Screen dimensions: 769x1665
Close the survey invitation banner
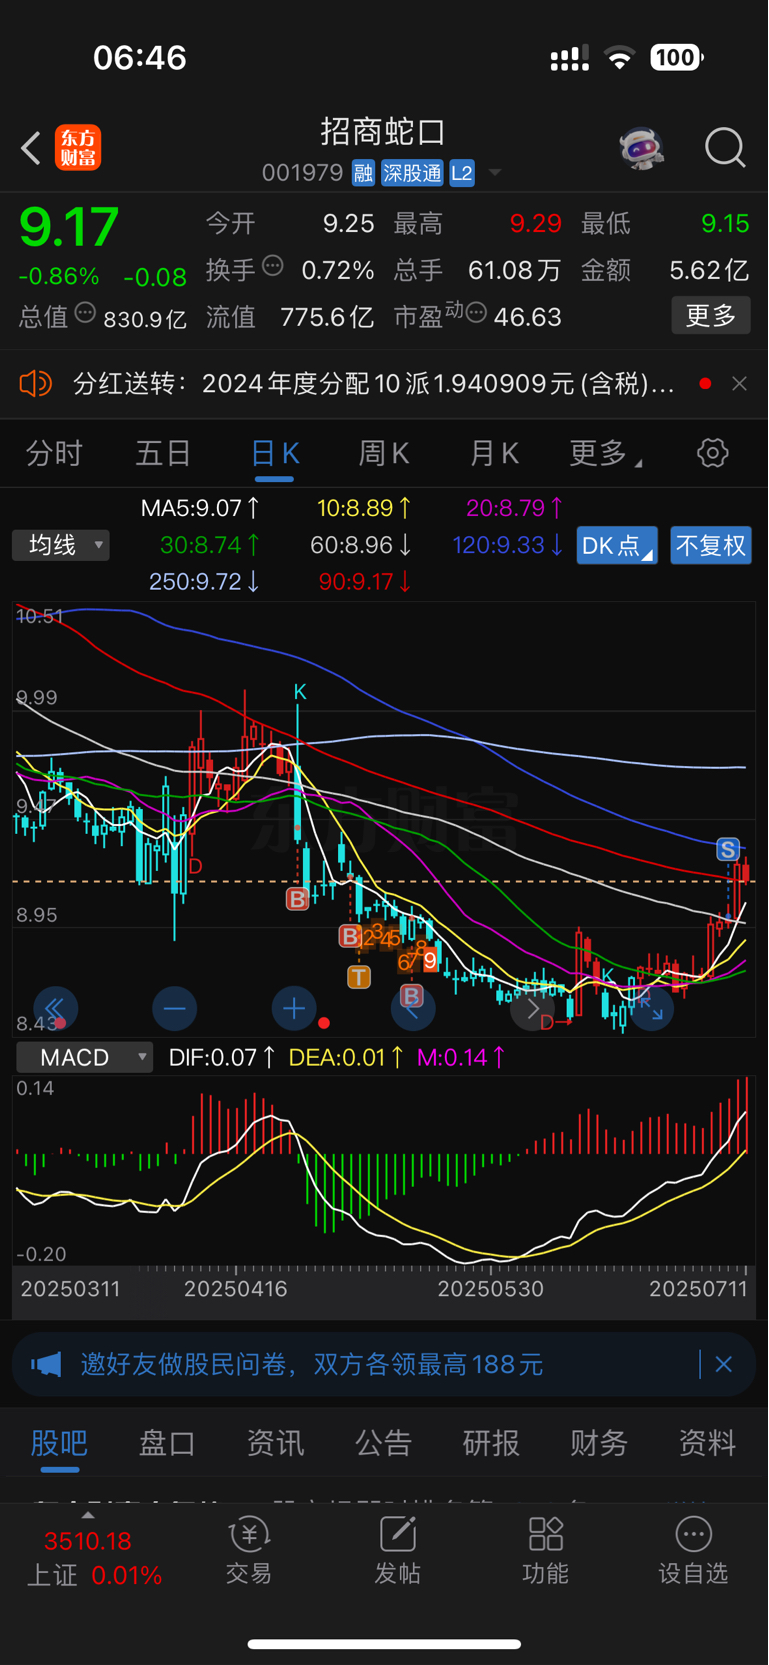[x=724, y=1364]
